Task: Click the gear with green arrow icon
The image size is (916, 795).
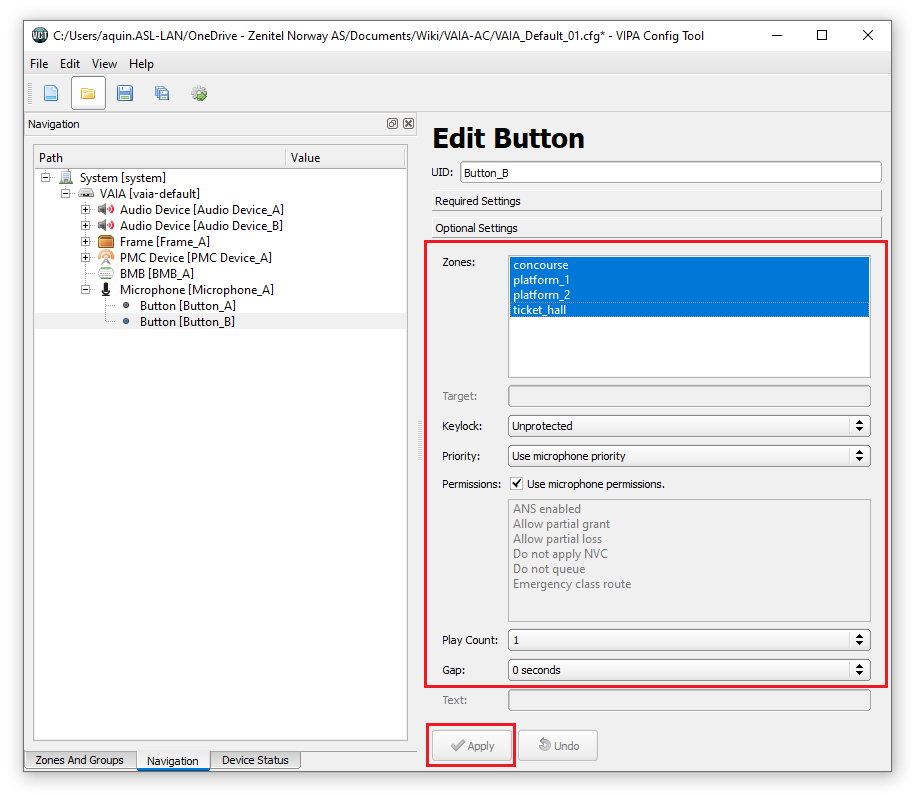Action: [x=199, y=93]
